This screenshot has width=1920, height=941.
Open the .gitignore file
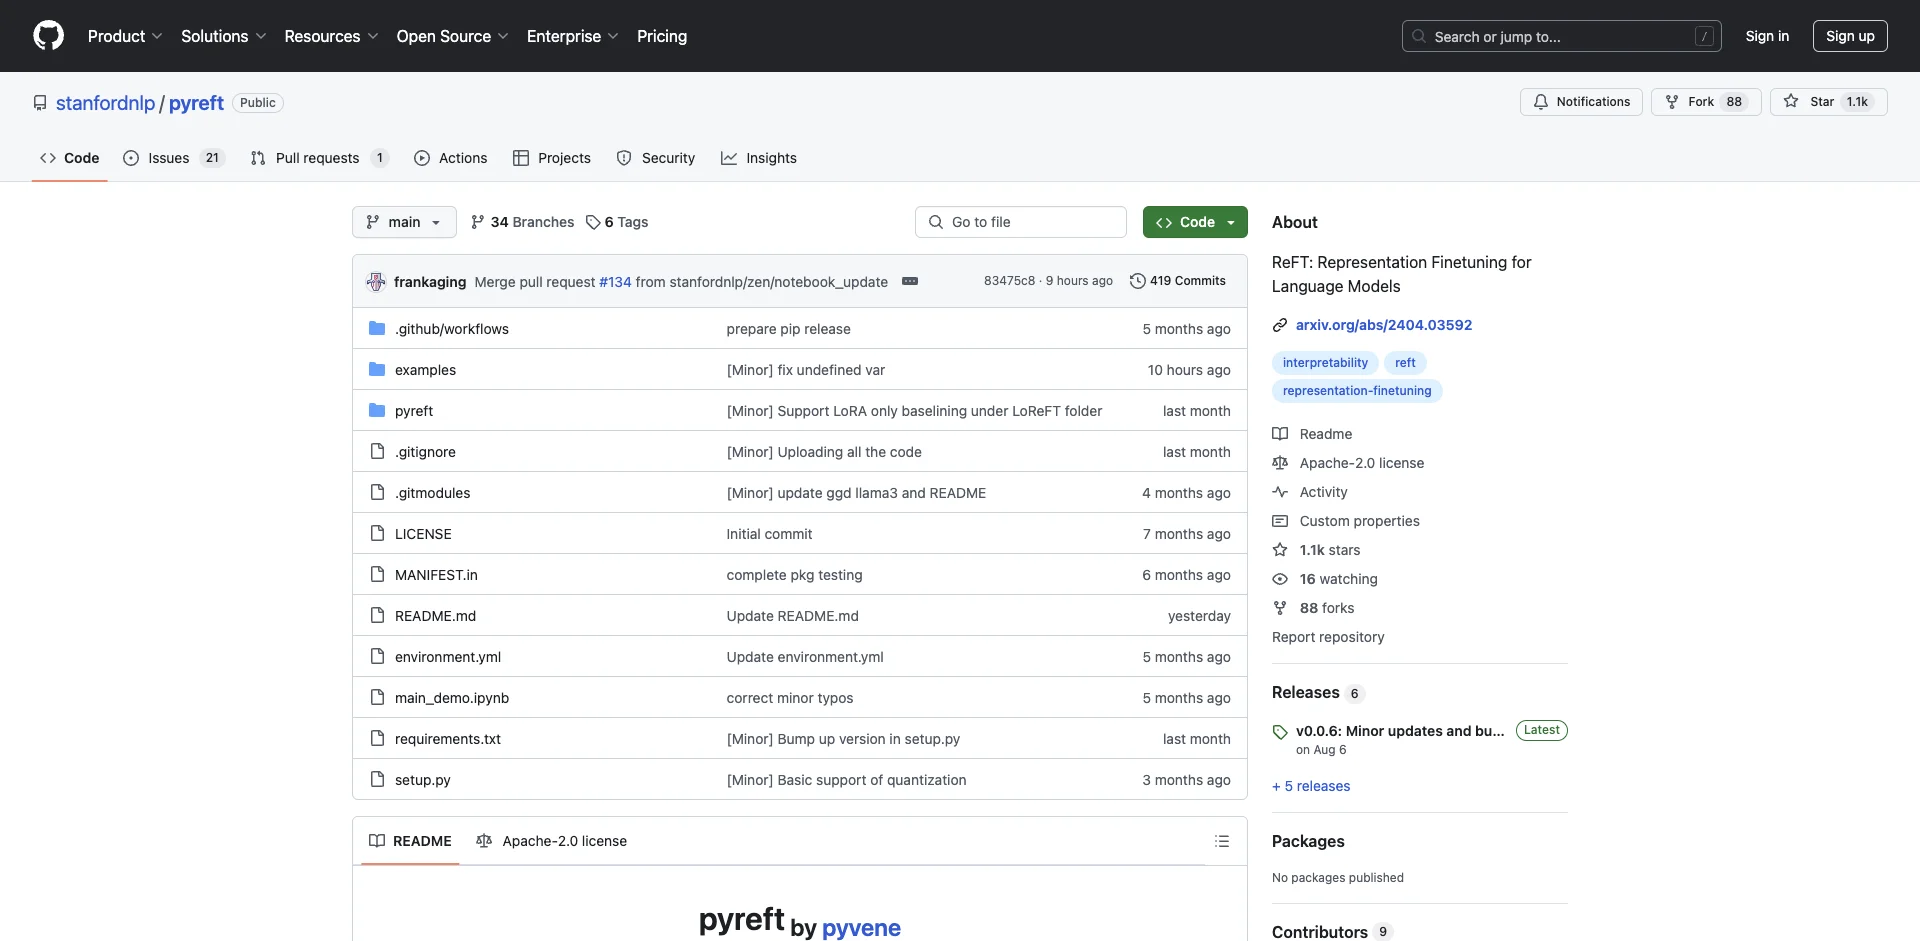point(425,452)
